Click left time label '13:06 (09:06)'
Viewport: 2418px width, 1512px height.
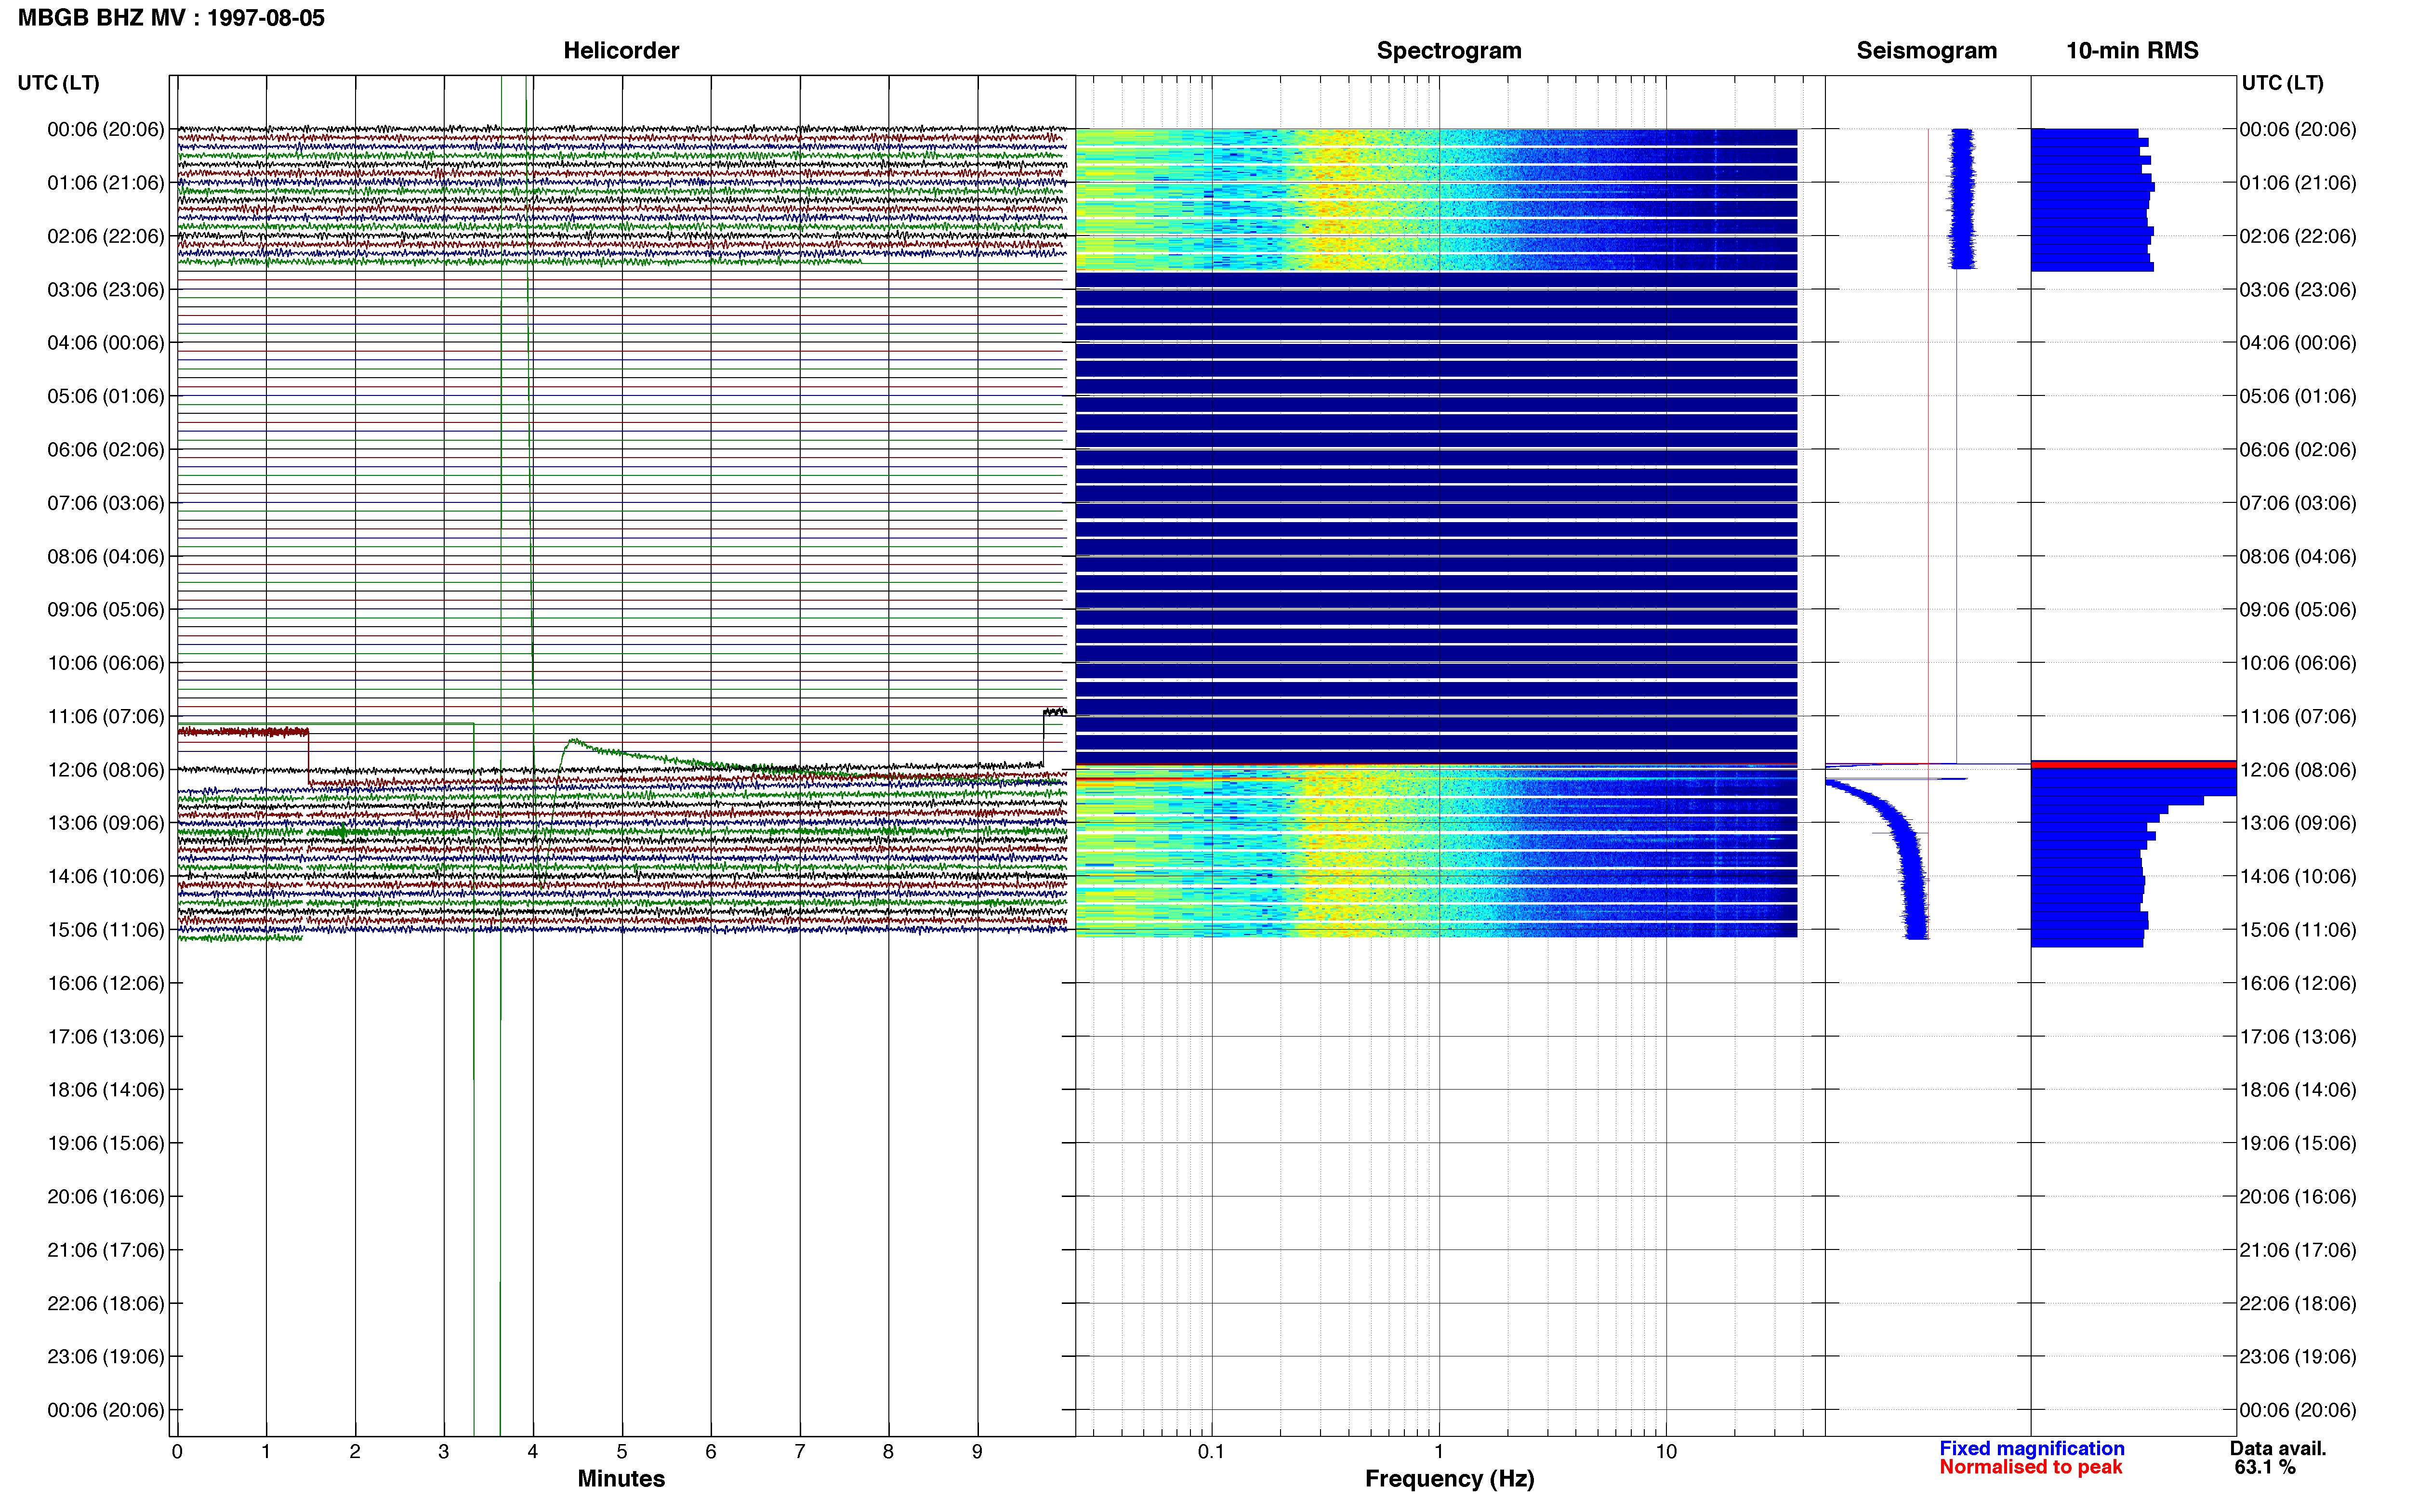pos(105,823)
